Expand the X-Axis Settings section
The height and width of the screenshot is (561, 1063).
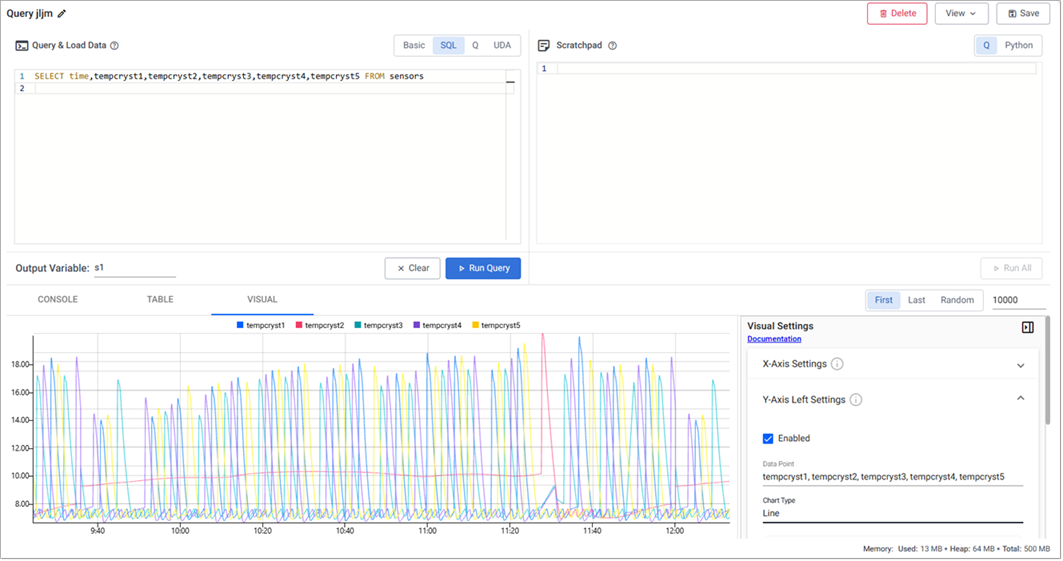tap(1020, 365)
